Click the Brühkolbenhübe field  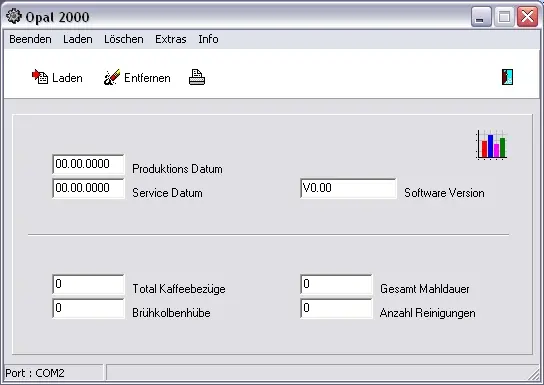click(88, 308)
